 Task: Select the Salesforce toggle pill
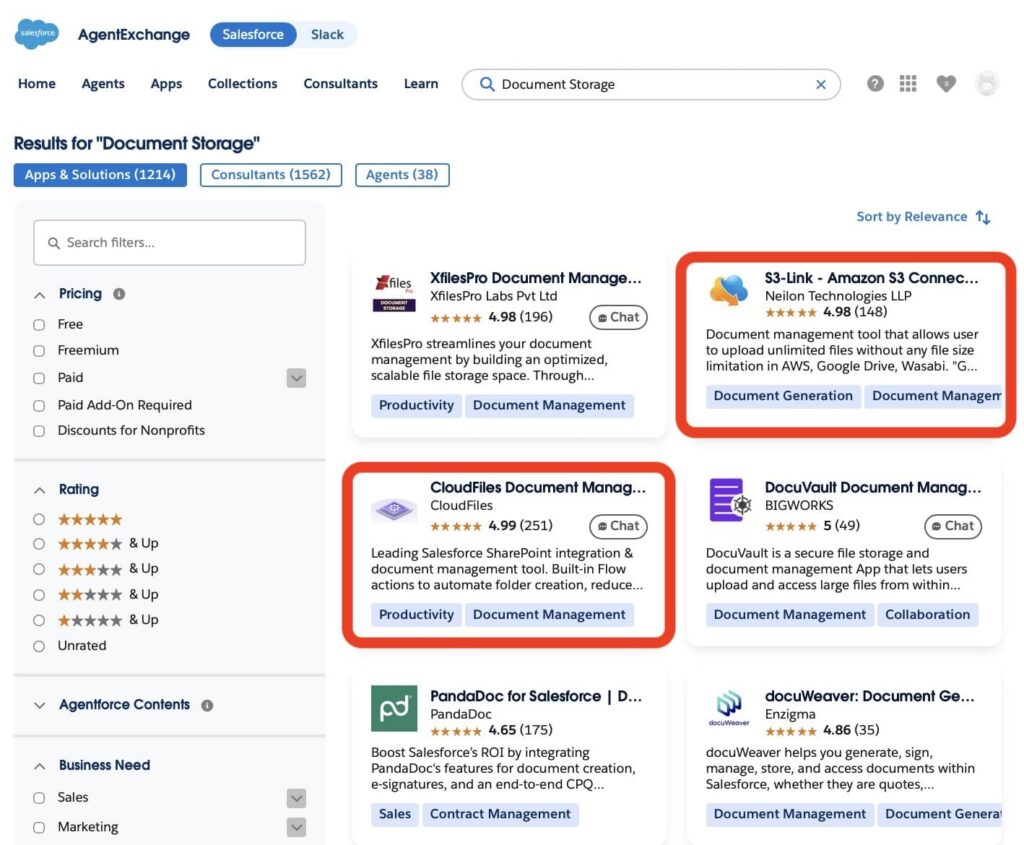[x=253, y=35]
